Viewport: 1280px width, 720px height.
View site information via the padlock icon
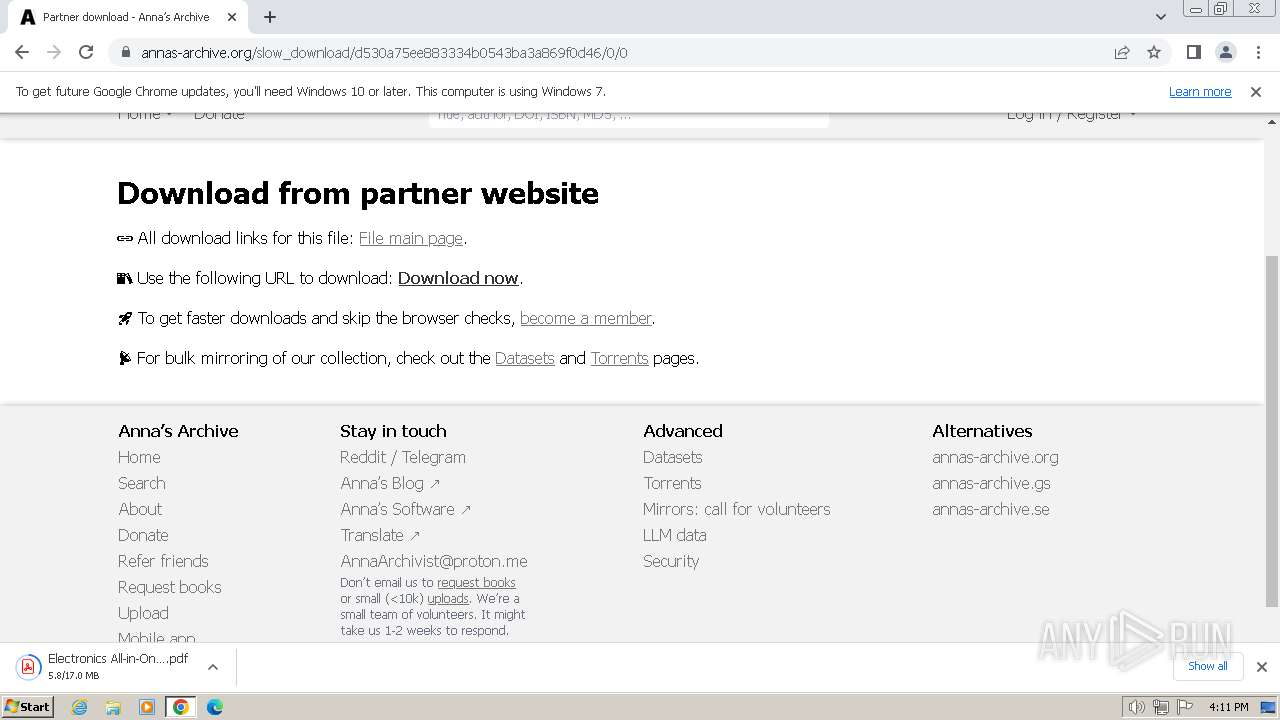(x=125, y=52)
